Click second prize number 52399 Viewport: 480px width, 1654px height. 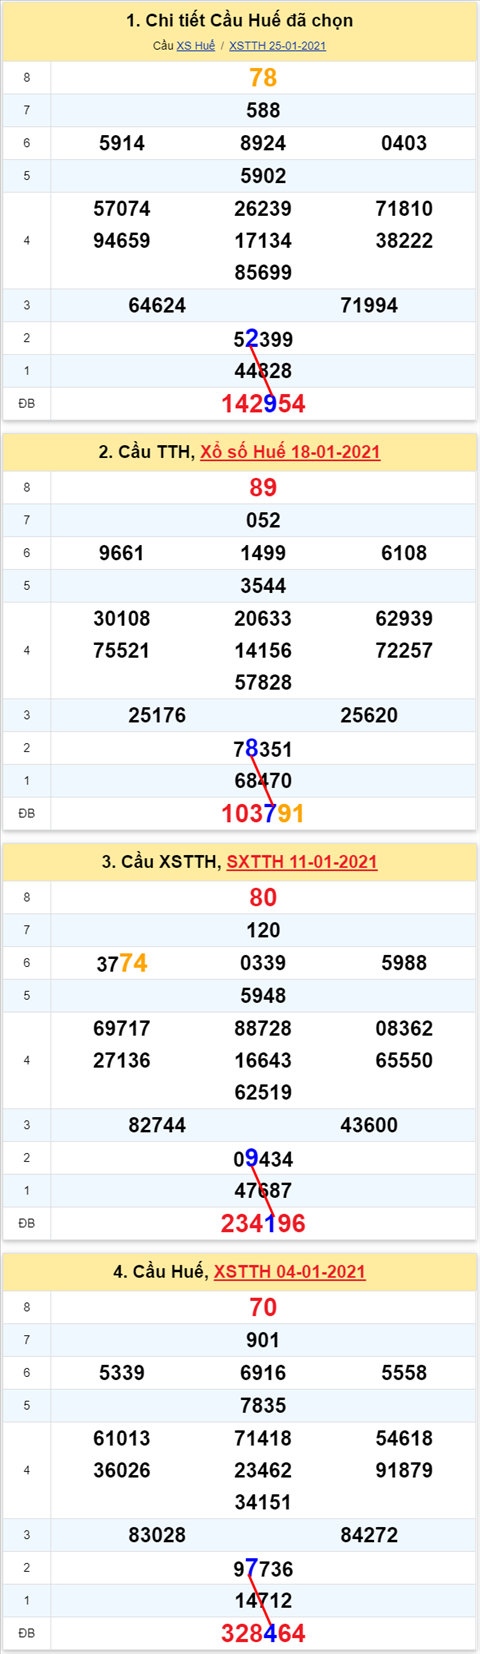coord(263,339)
